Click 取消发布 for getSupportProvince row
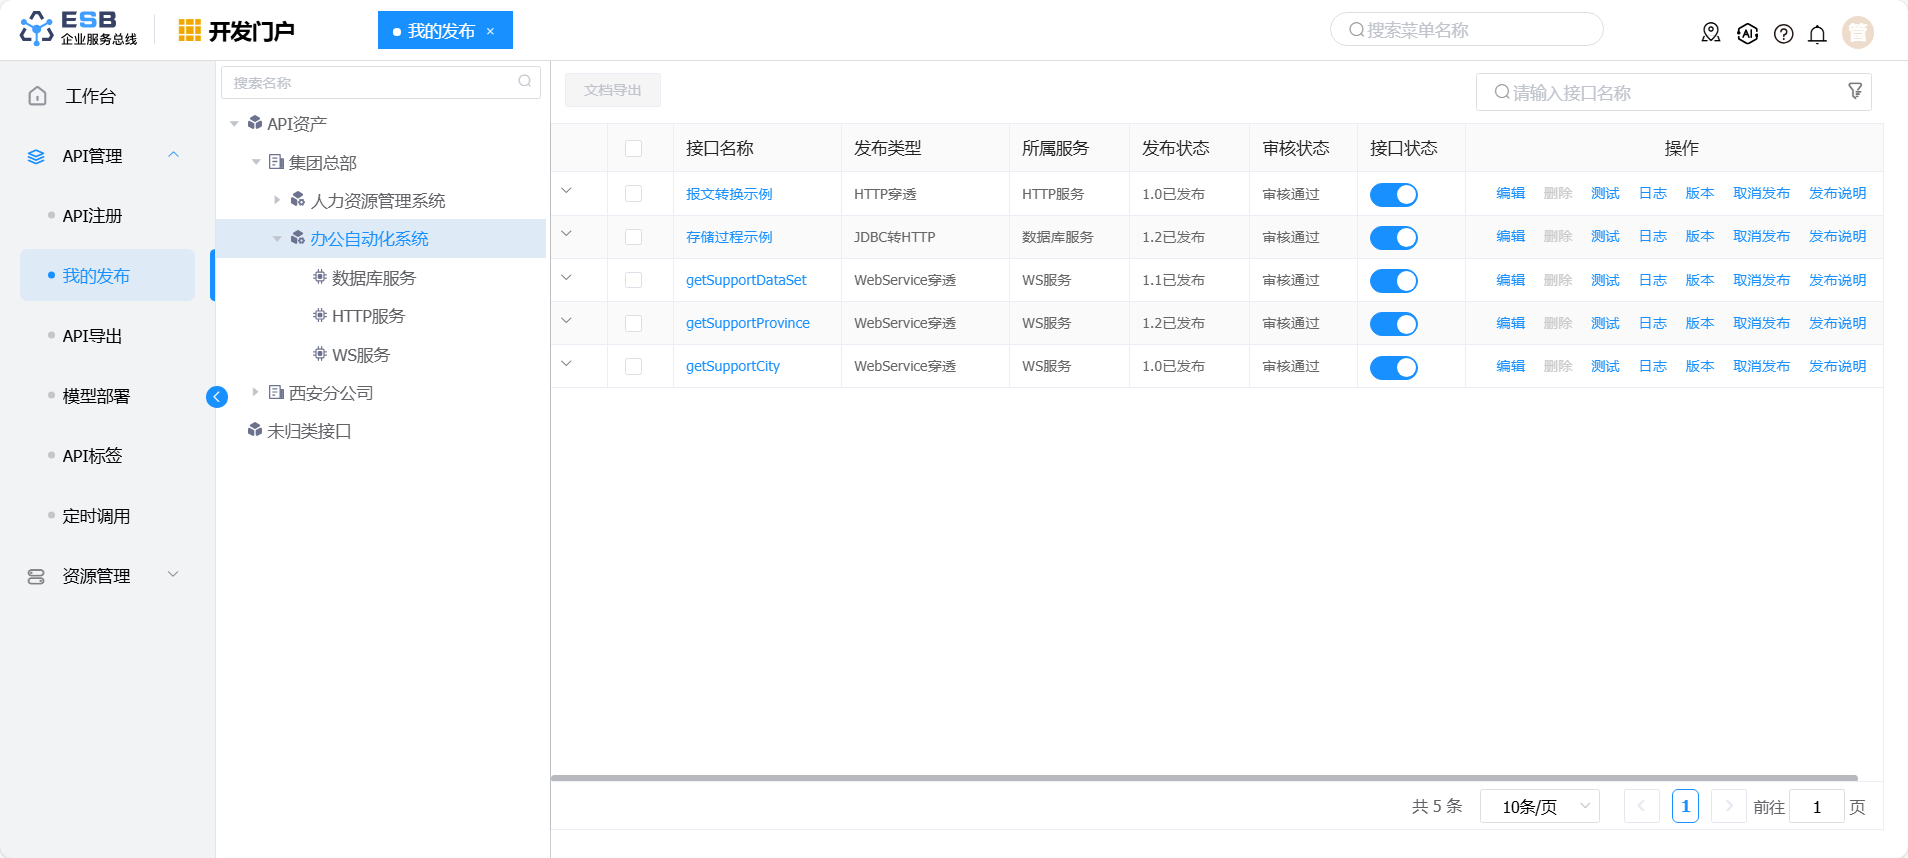1908x858 pixels. [x=1761, y=323]
